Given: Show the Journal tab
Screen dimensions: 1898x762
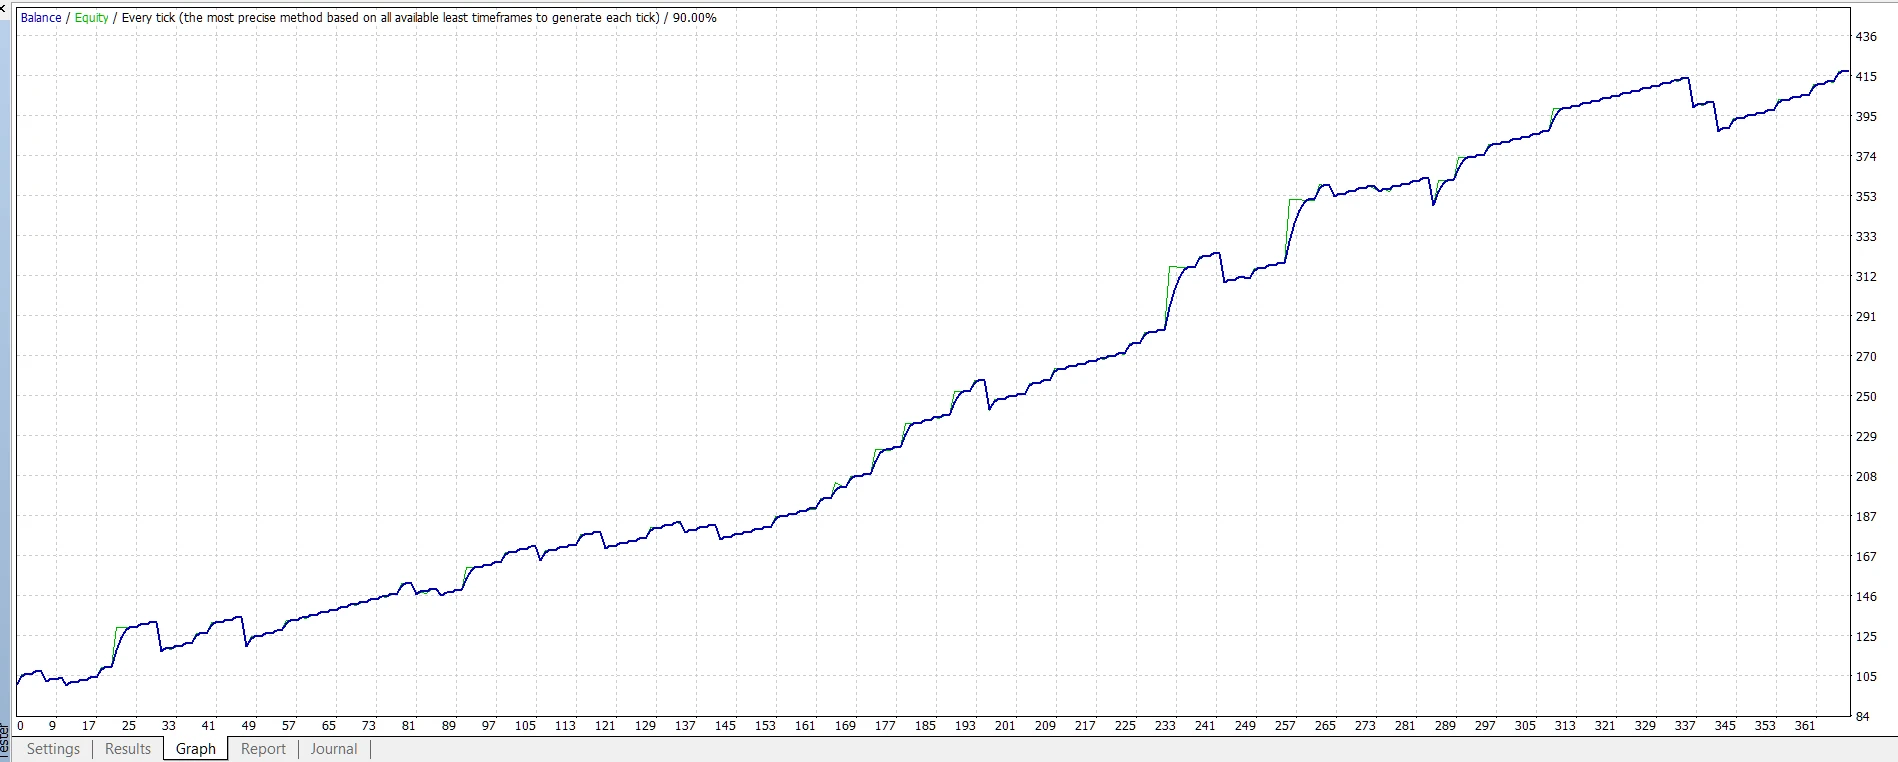Looking at the screenshot, I should [334, 749].
